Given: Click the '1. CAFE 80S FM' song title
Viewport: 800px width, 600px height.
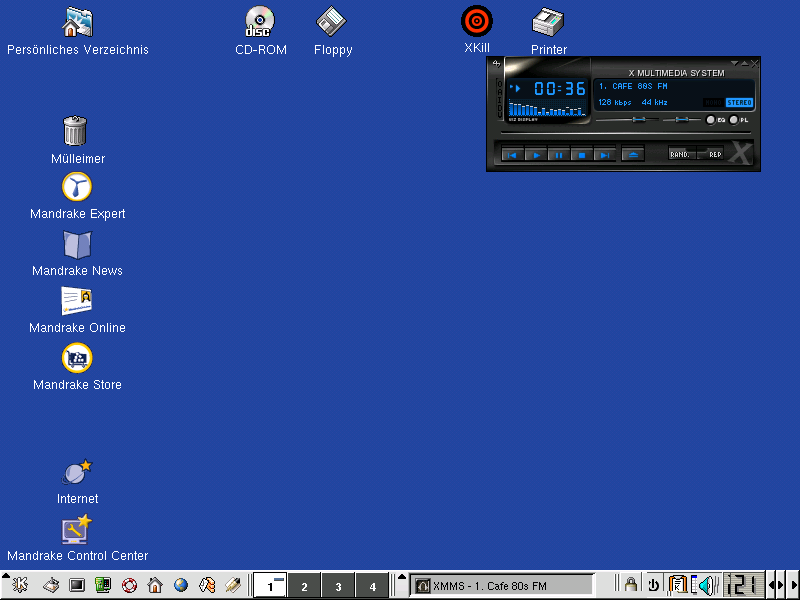Looking at the screenshot, I should point(633,86).
